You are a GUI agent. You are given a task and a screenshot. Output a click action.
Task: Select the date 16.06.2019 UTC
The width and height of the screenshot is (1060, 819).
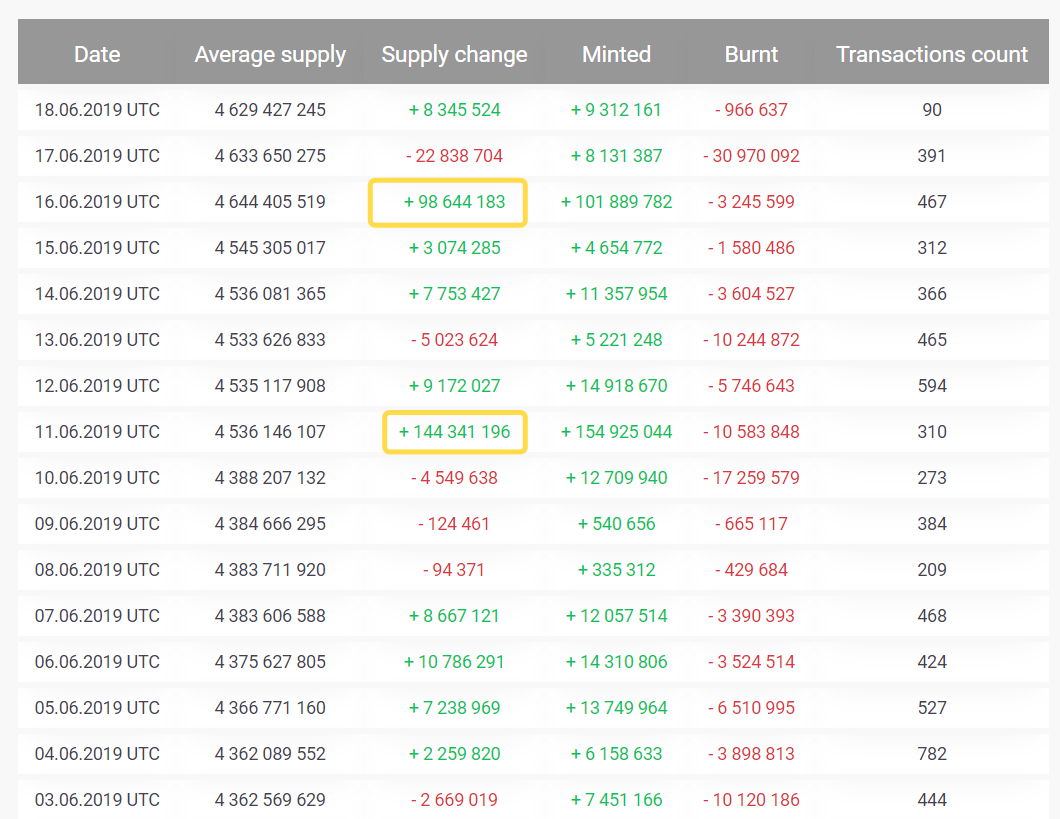pos(97,201)
